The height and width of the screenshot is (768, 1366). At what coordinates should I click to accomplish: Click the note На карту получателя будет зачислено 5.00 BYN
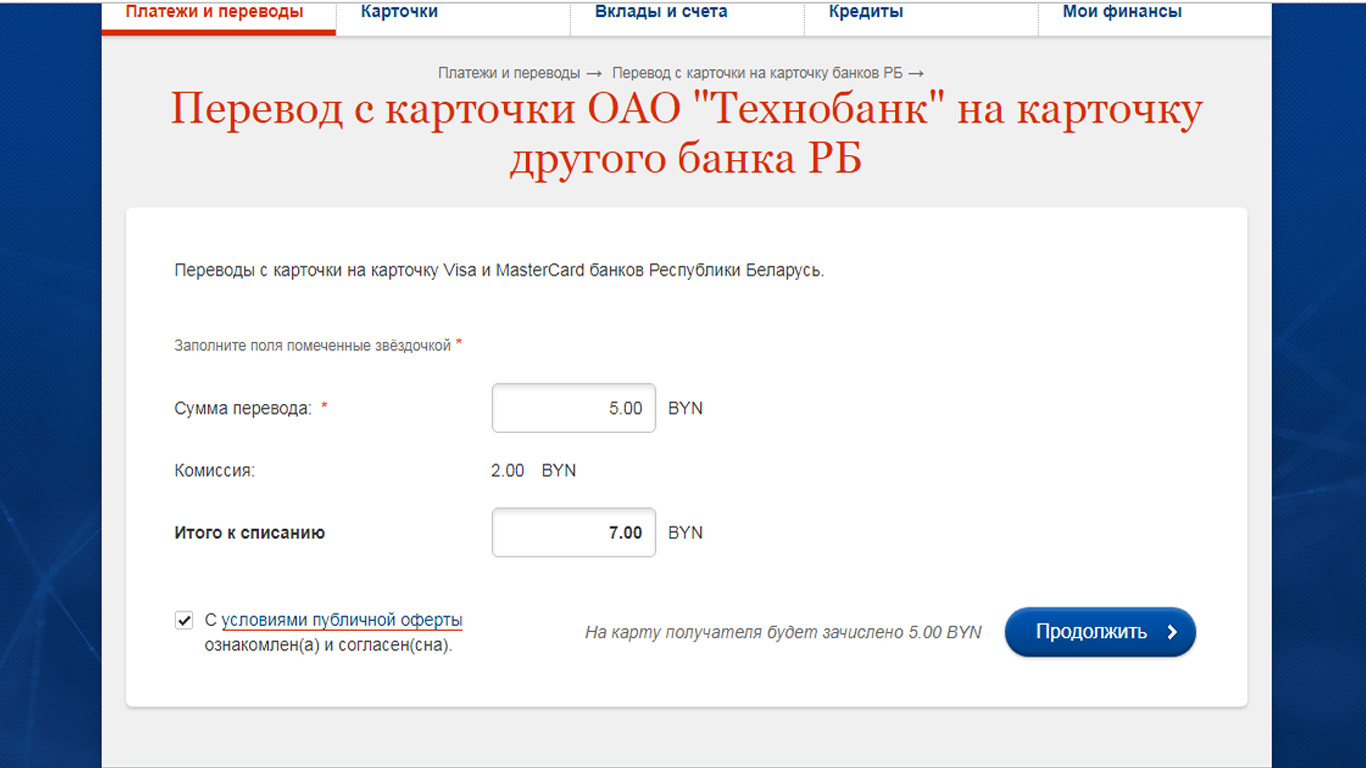click(x=783, y=633)
